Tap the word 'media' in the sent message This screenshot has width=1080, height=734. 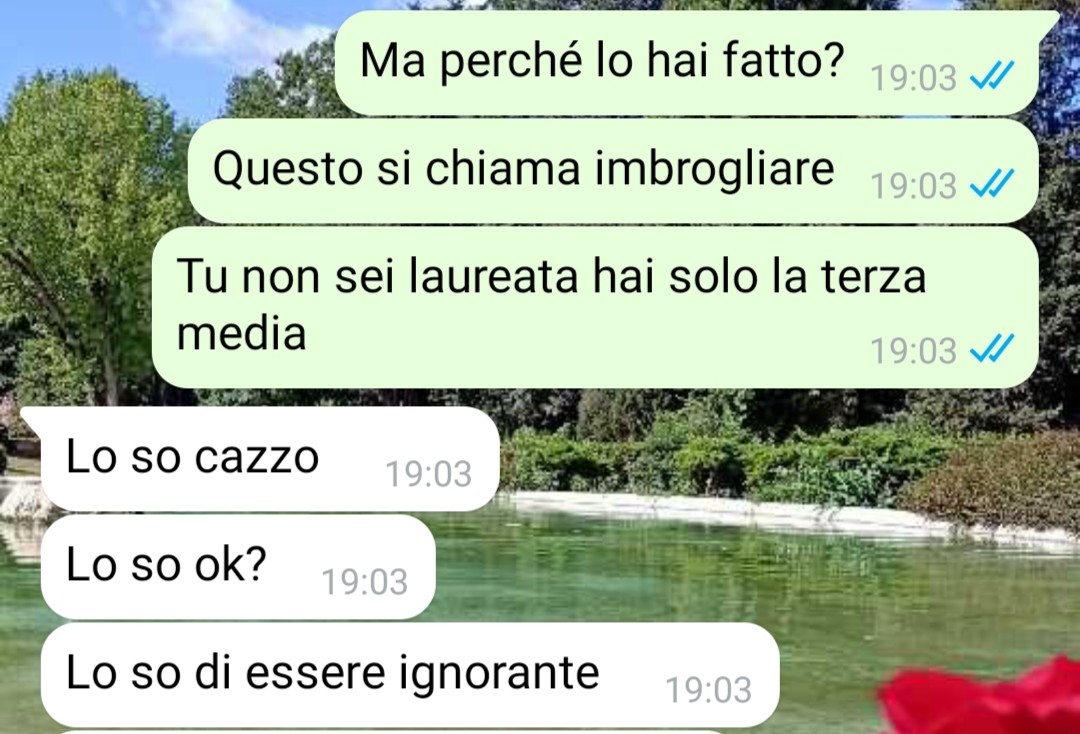pyautogui.click(x=242, y=333)
